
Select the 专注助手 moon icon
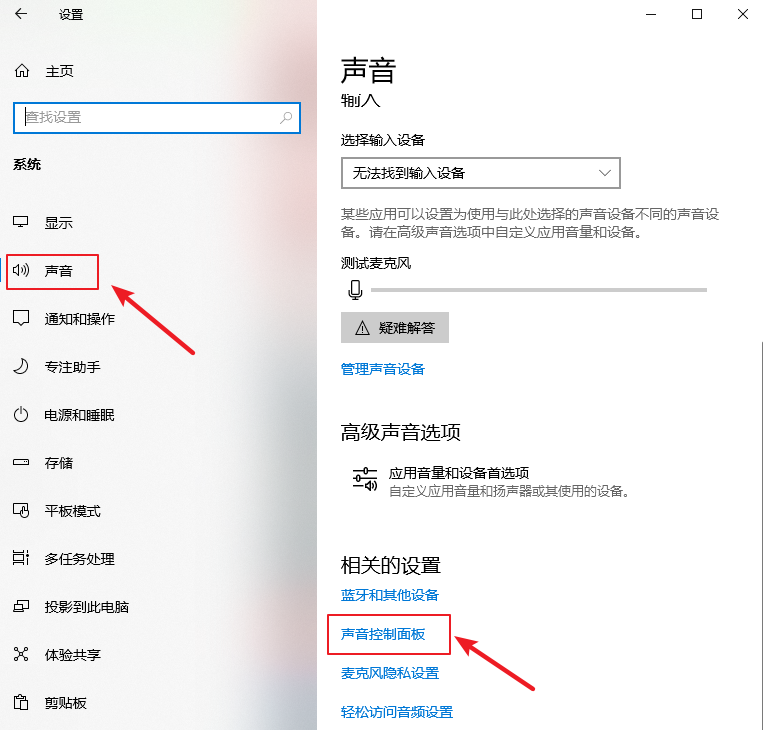[x=21, y=367]
